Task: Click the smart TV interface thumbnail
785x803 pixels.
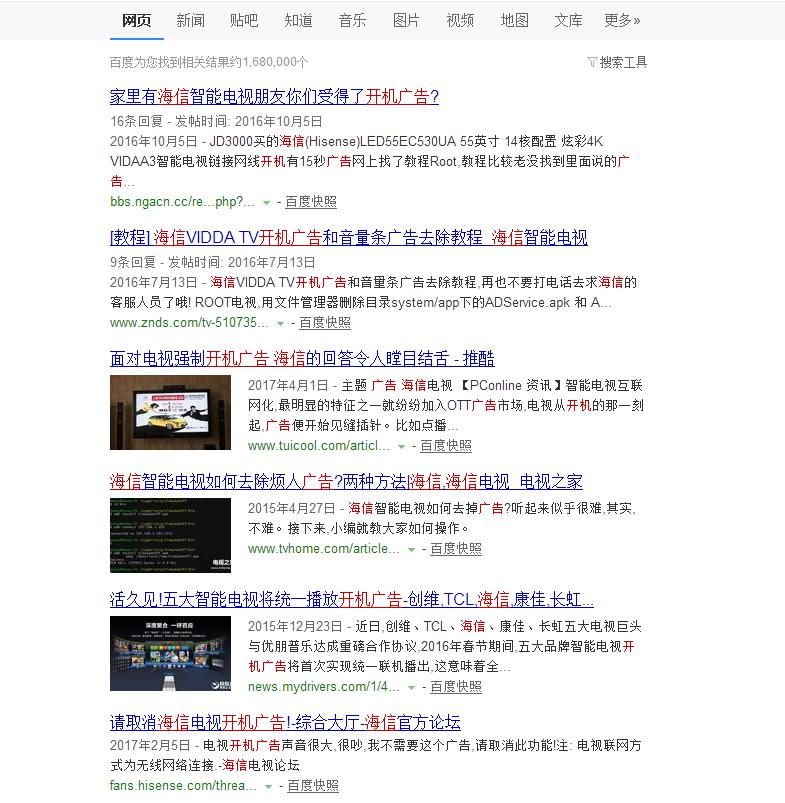Action: (171, 653)
